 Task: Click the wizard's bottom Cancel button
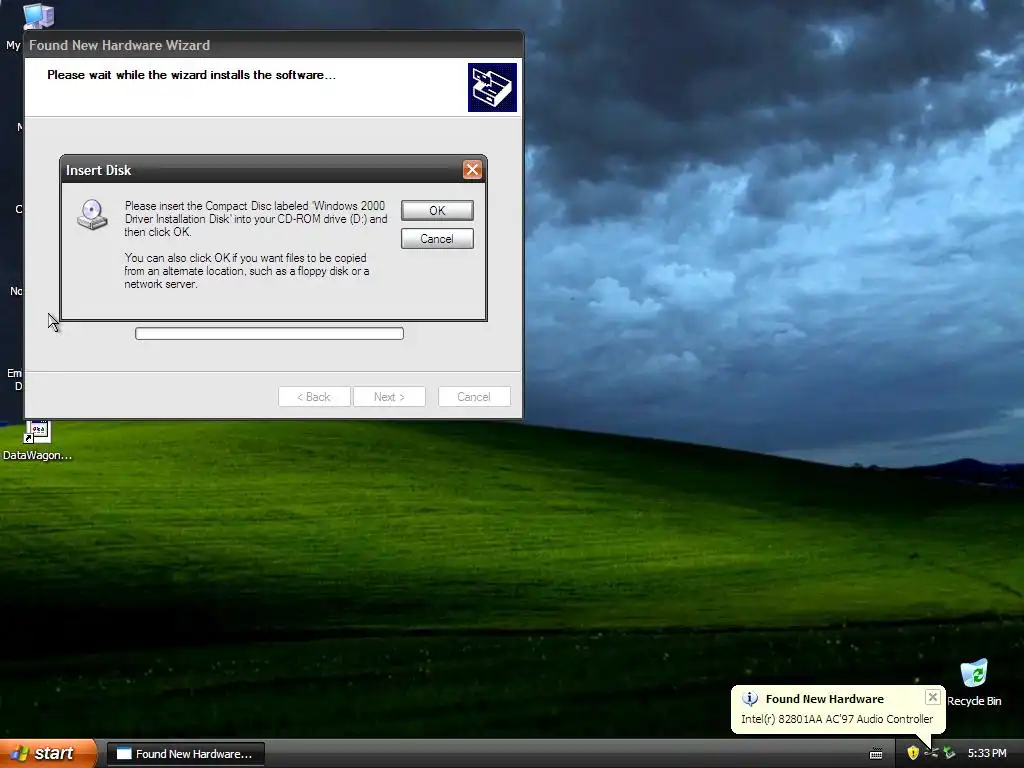click(x=473, y=396)
